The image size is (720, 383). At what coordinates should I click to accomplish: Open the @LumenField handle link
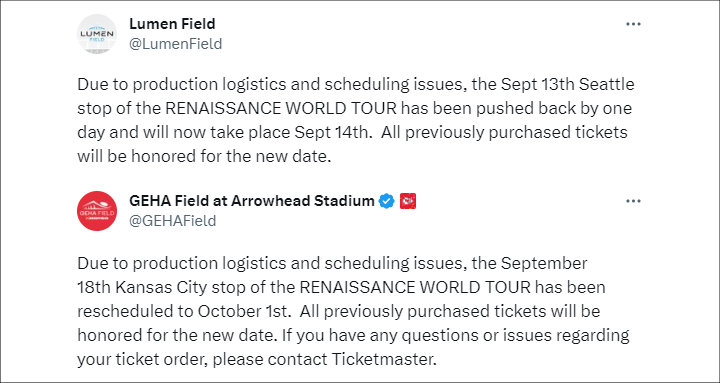tap(175, 44)
